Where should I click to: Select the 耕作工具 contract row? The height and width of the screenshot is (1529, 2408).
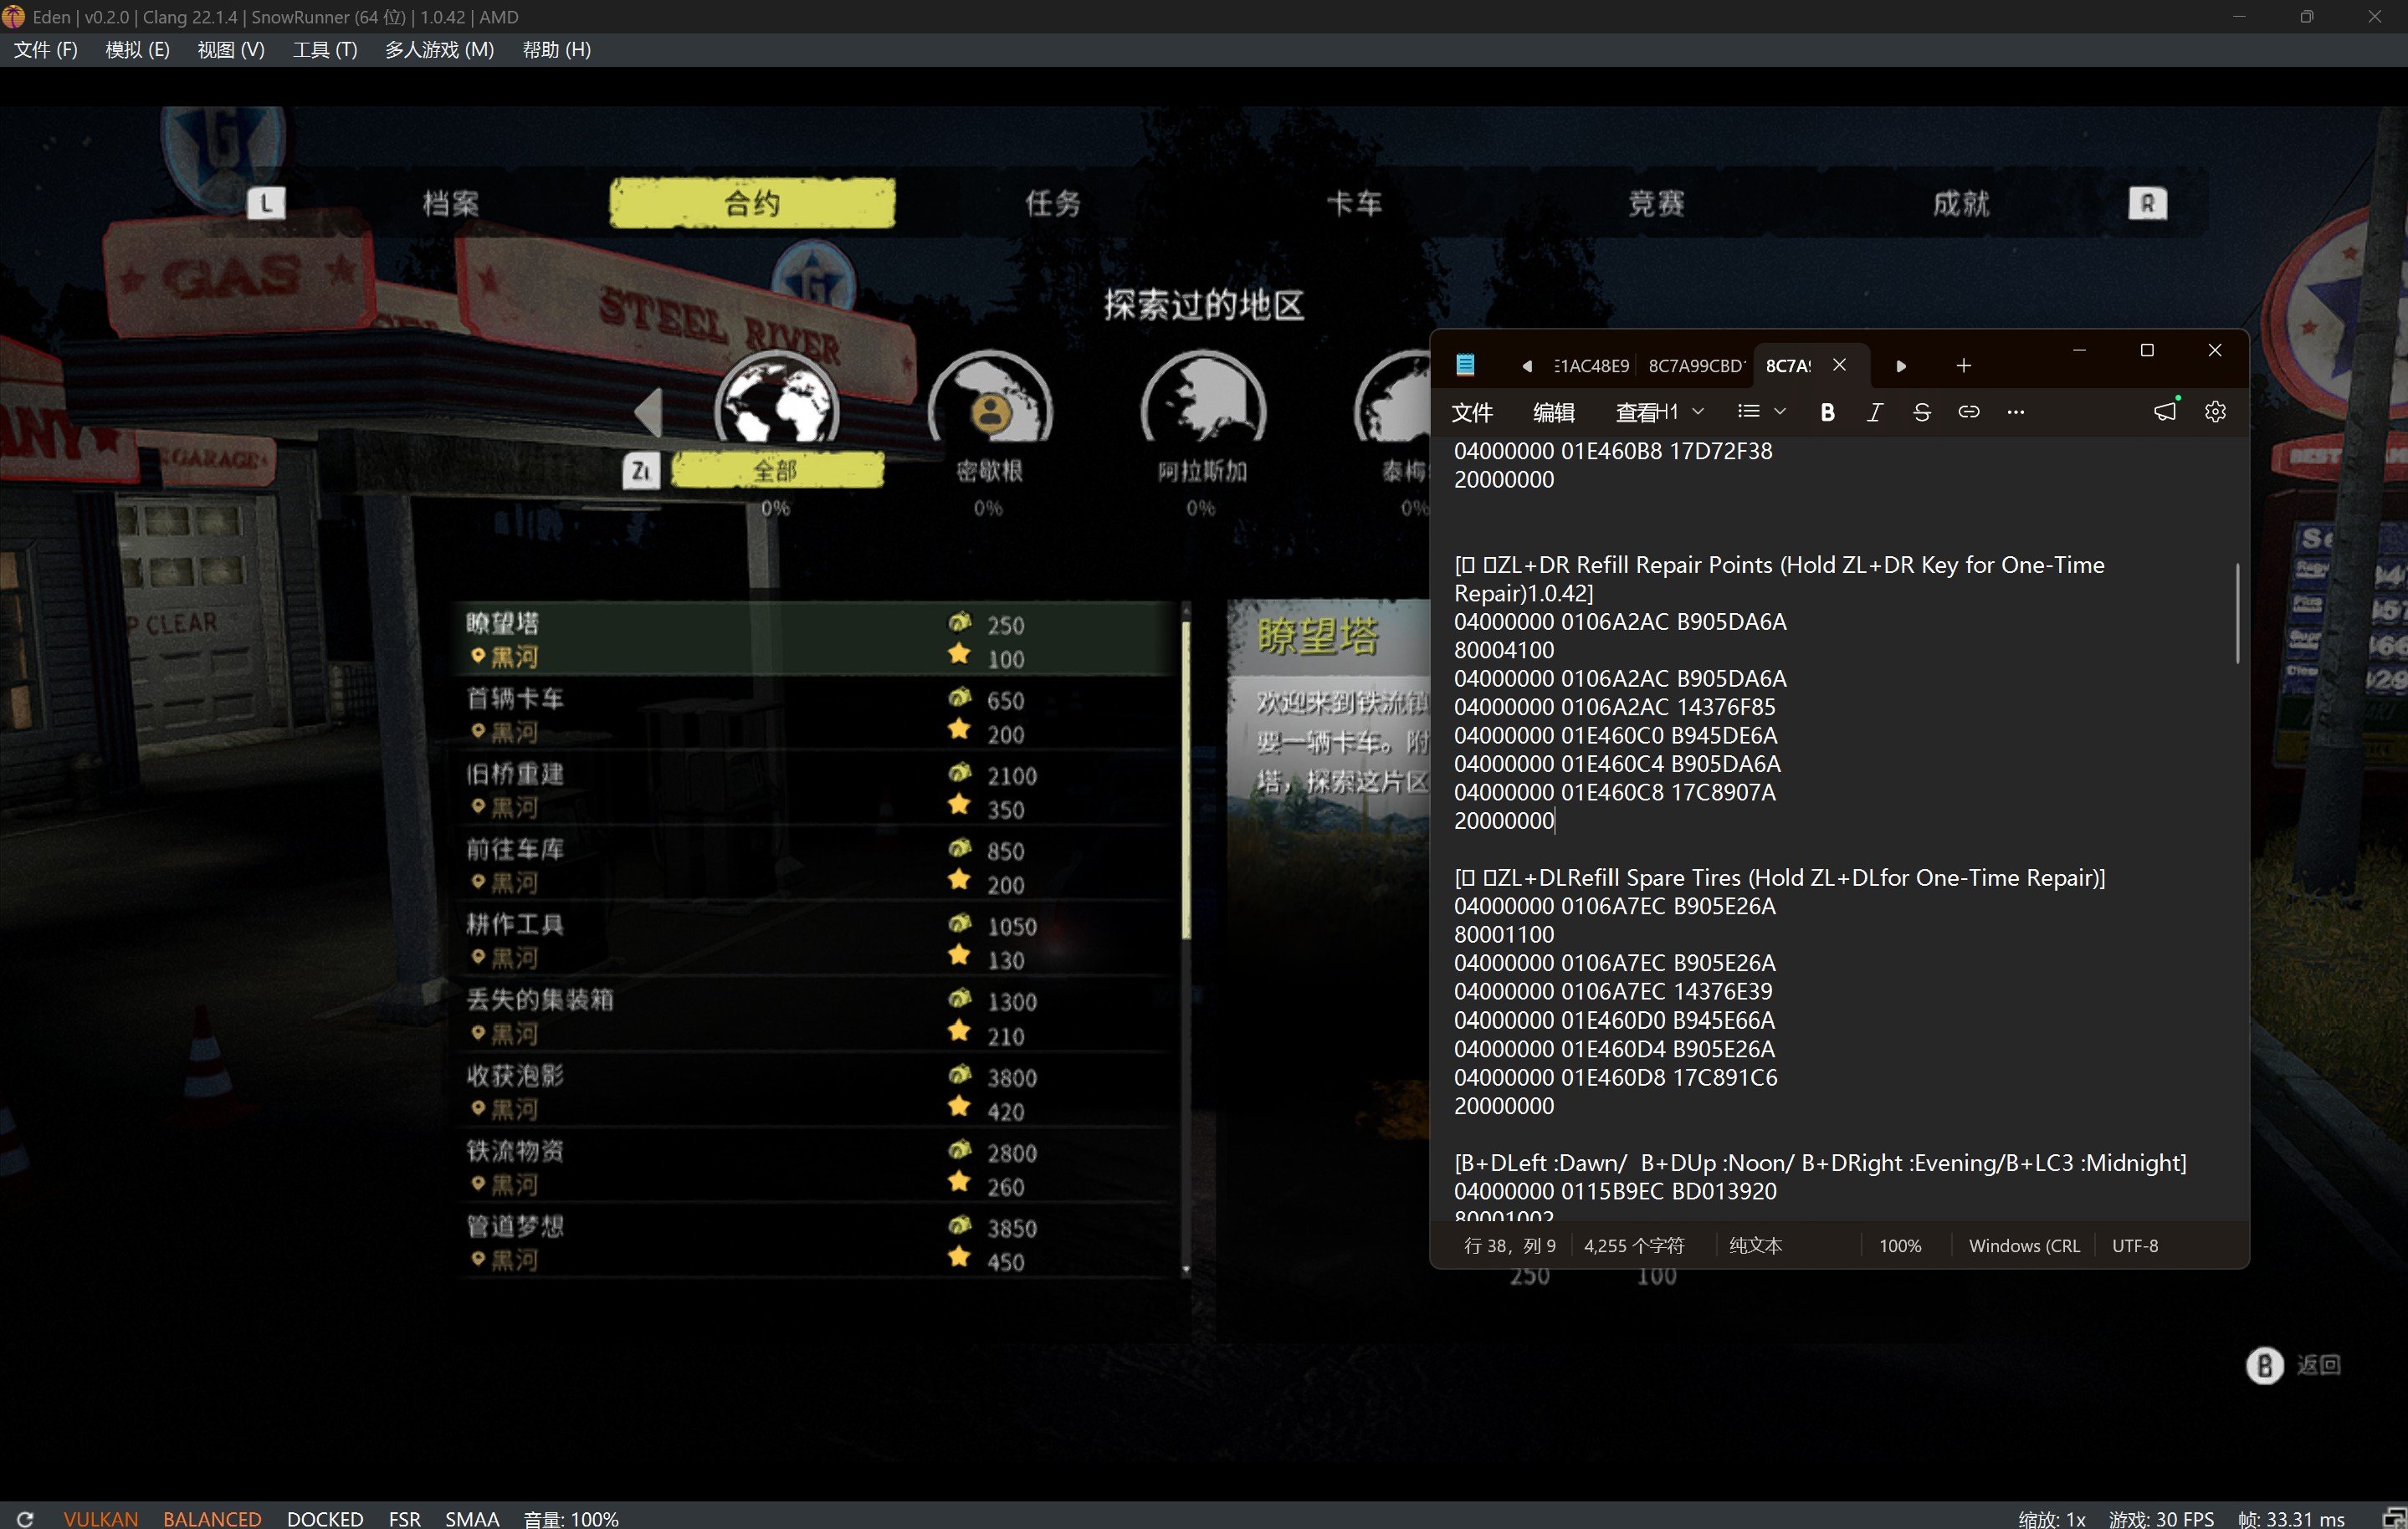(816, 941)
